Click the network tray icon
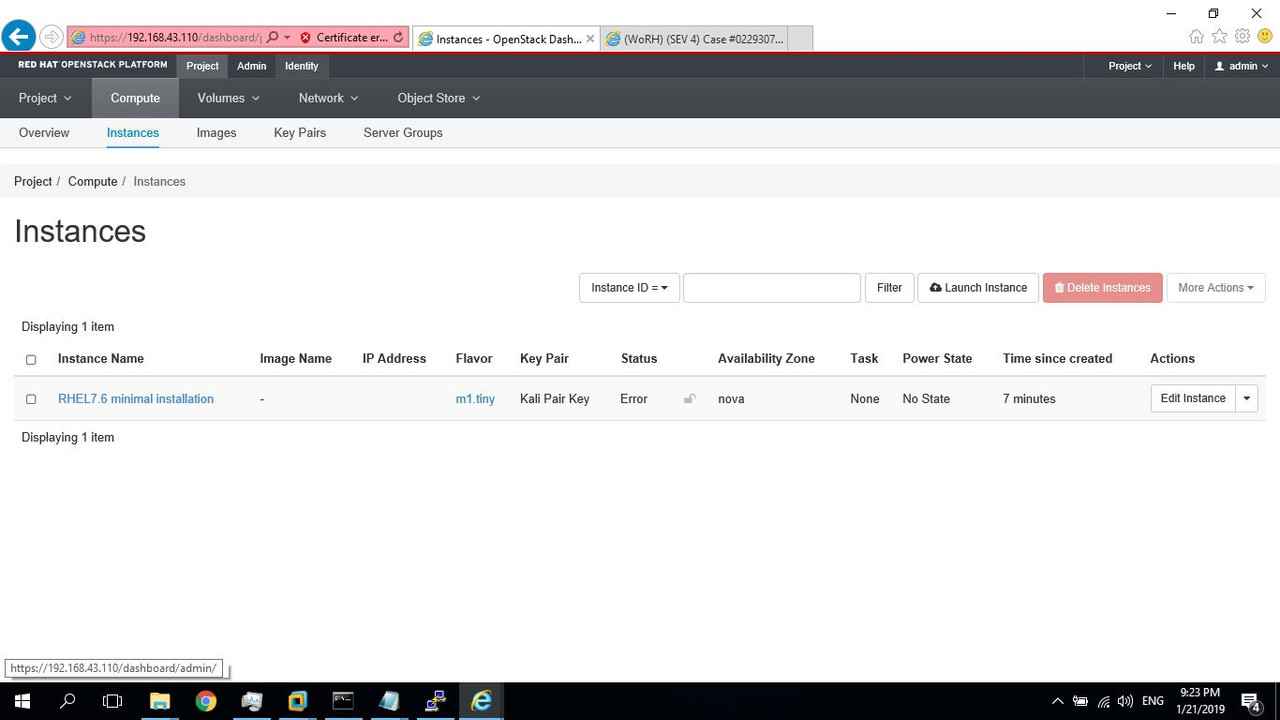Image resolution: width=1280 pixels, height=720 pixels. click(1103, 701)
